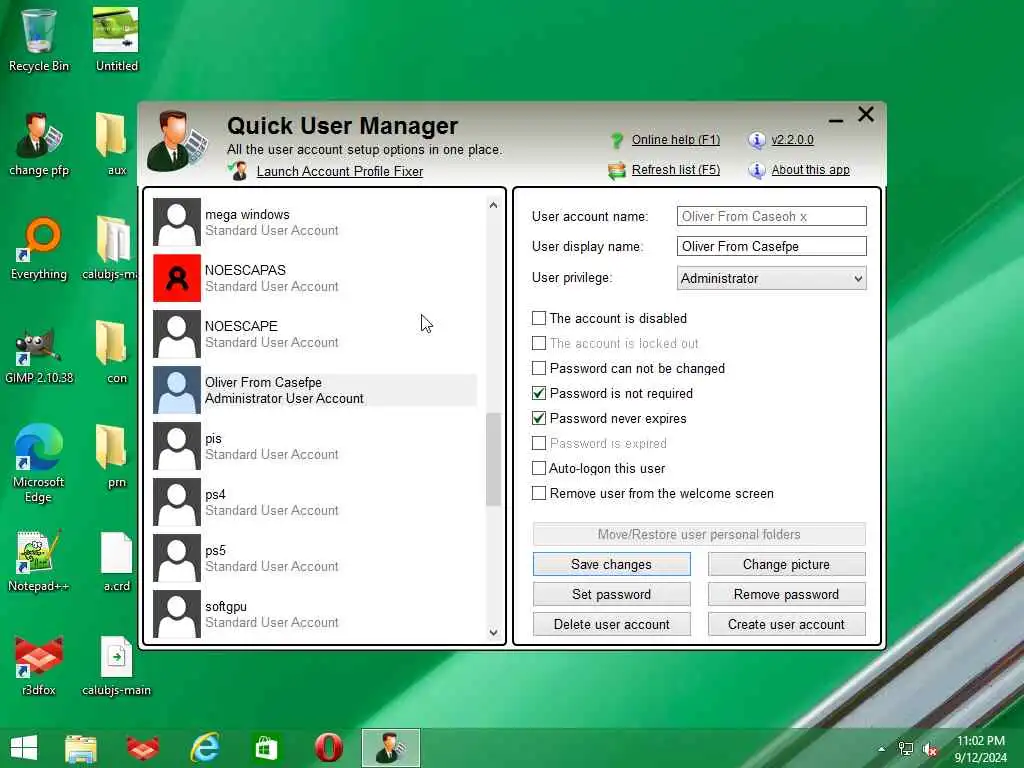Open the a.crd file icon
Screen dimensions: 1024x768
[x=116, y=560]
